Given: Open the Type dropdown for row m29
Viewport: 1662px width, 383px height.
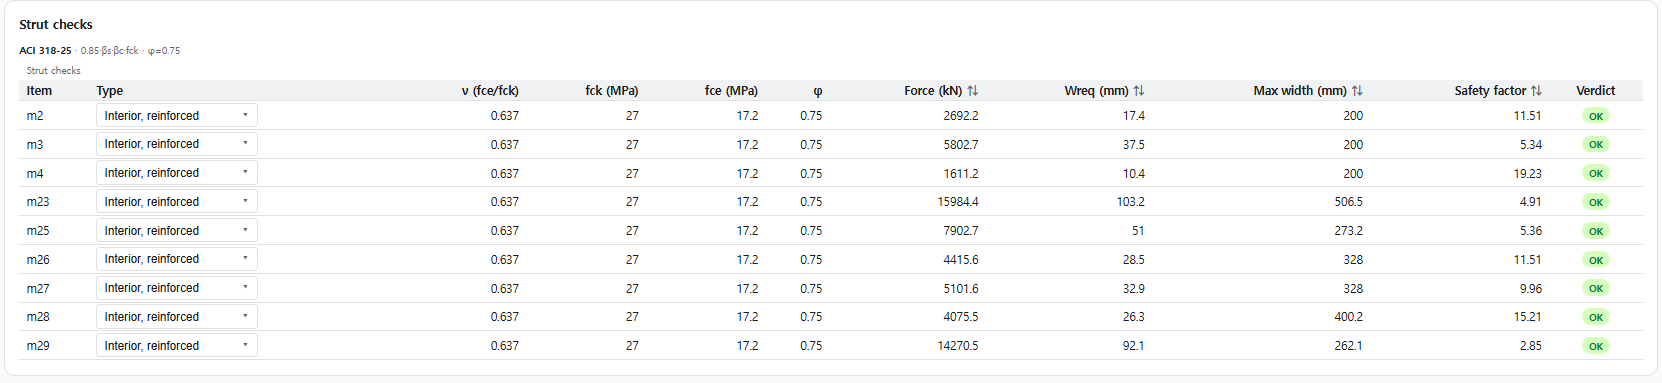Looking at the screenshot, I should click(x=177, y=346).
